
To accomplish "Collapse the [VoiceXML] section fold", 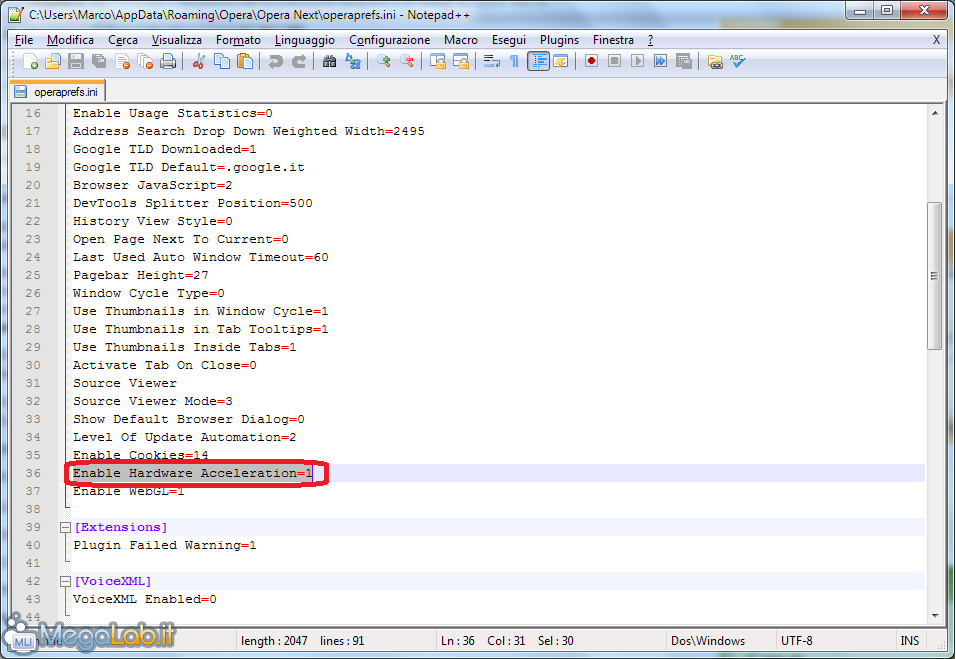I will tap(66, 582).
